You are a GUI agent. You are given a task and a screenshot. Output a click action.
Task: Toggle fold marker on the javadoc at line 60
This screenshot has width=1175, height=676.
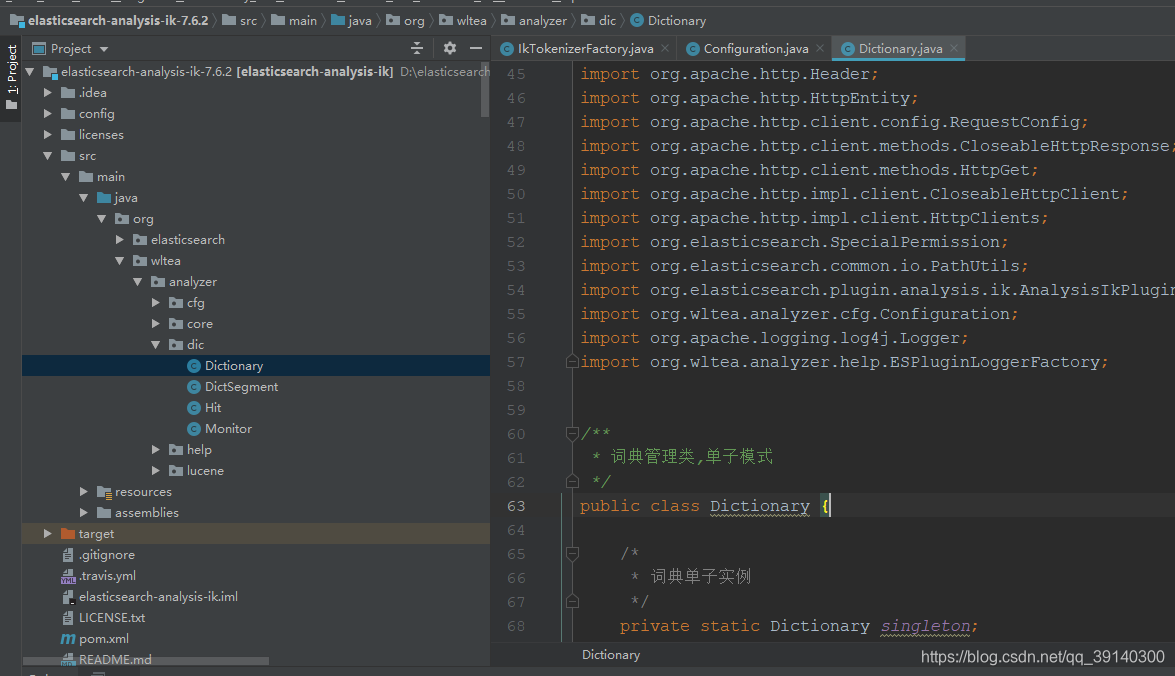tap(572, 433)
